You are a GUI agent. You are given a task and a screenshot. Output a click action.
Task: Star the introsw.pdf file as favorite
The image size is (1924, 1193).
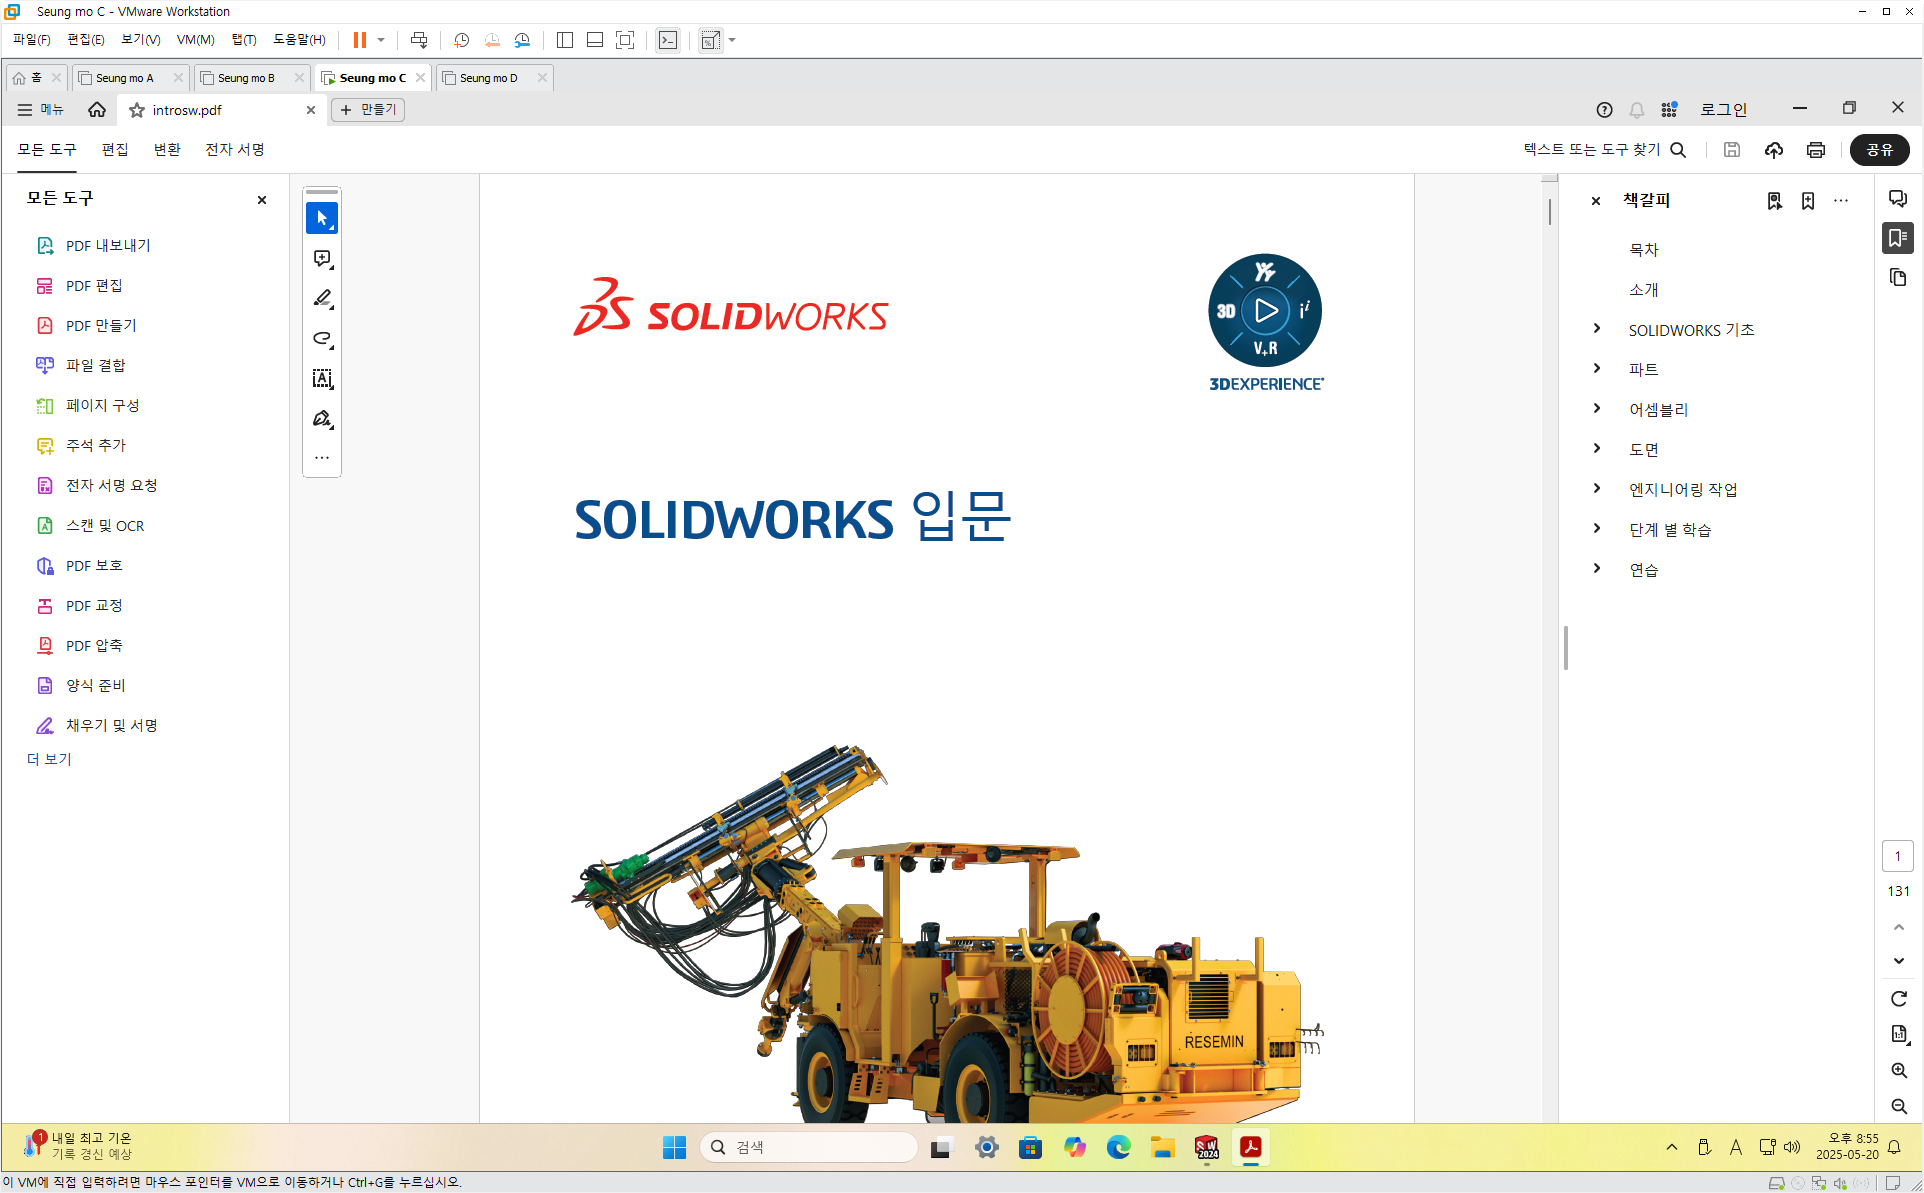(137, 110)
